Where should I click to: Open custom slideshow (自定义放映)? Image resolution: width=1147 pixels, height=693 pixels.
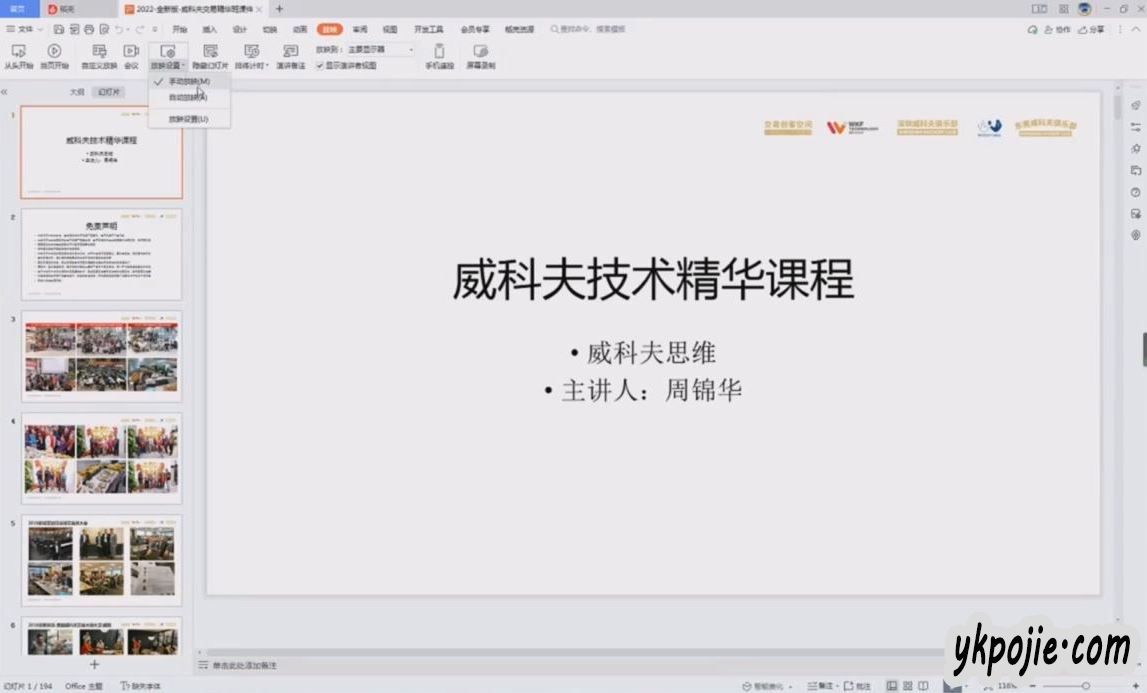(99, 56)
